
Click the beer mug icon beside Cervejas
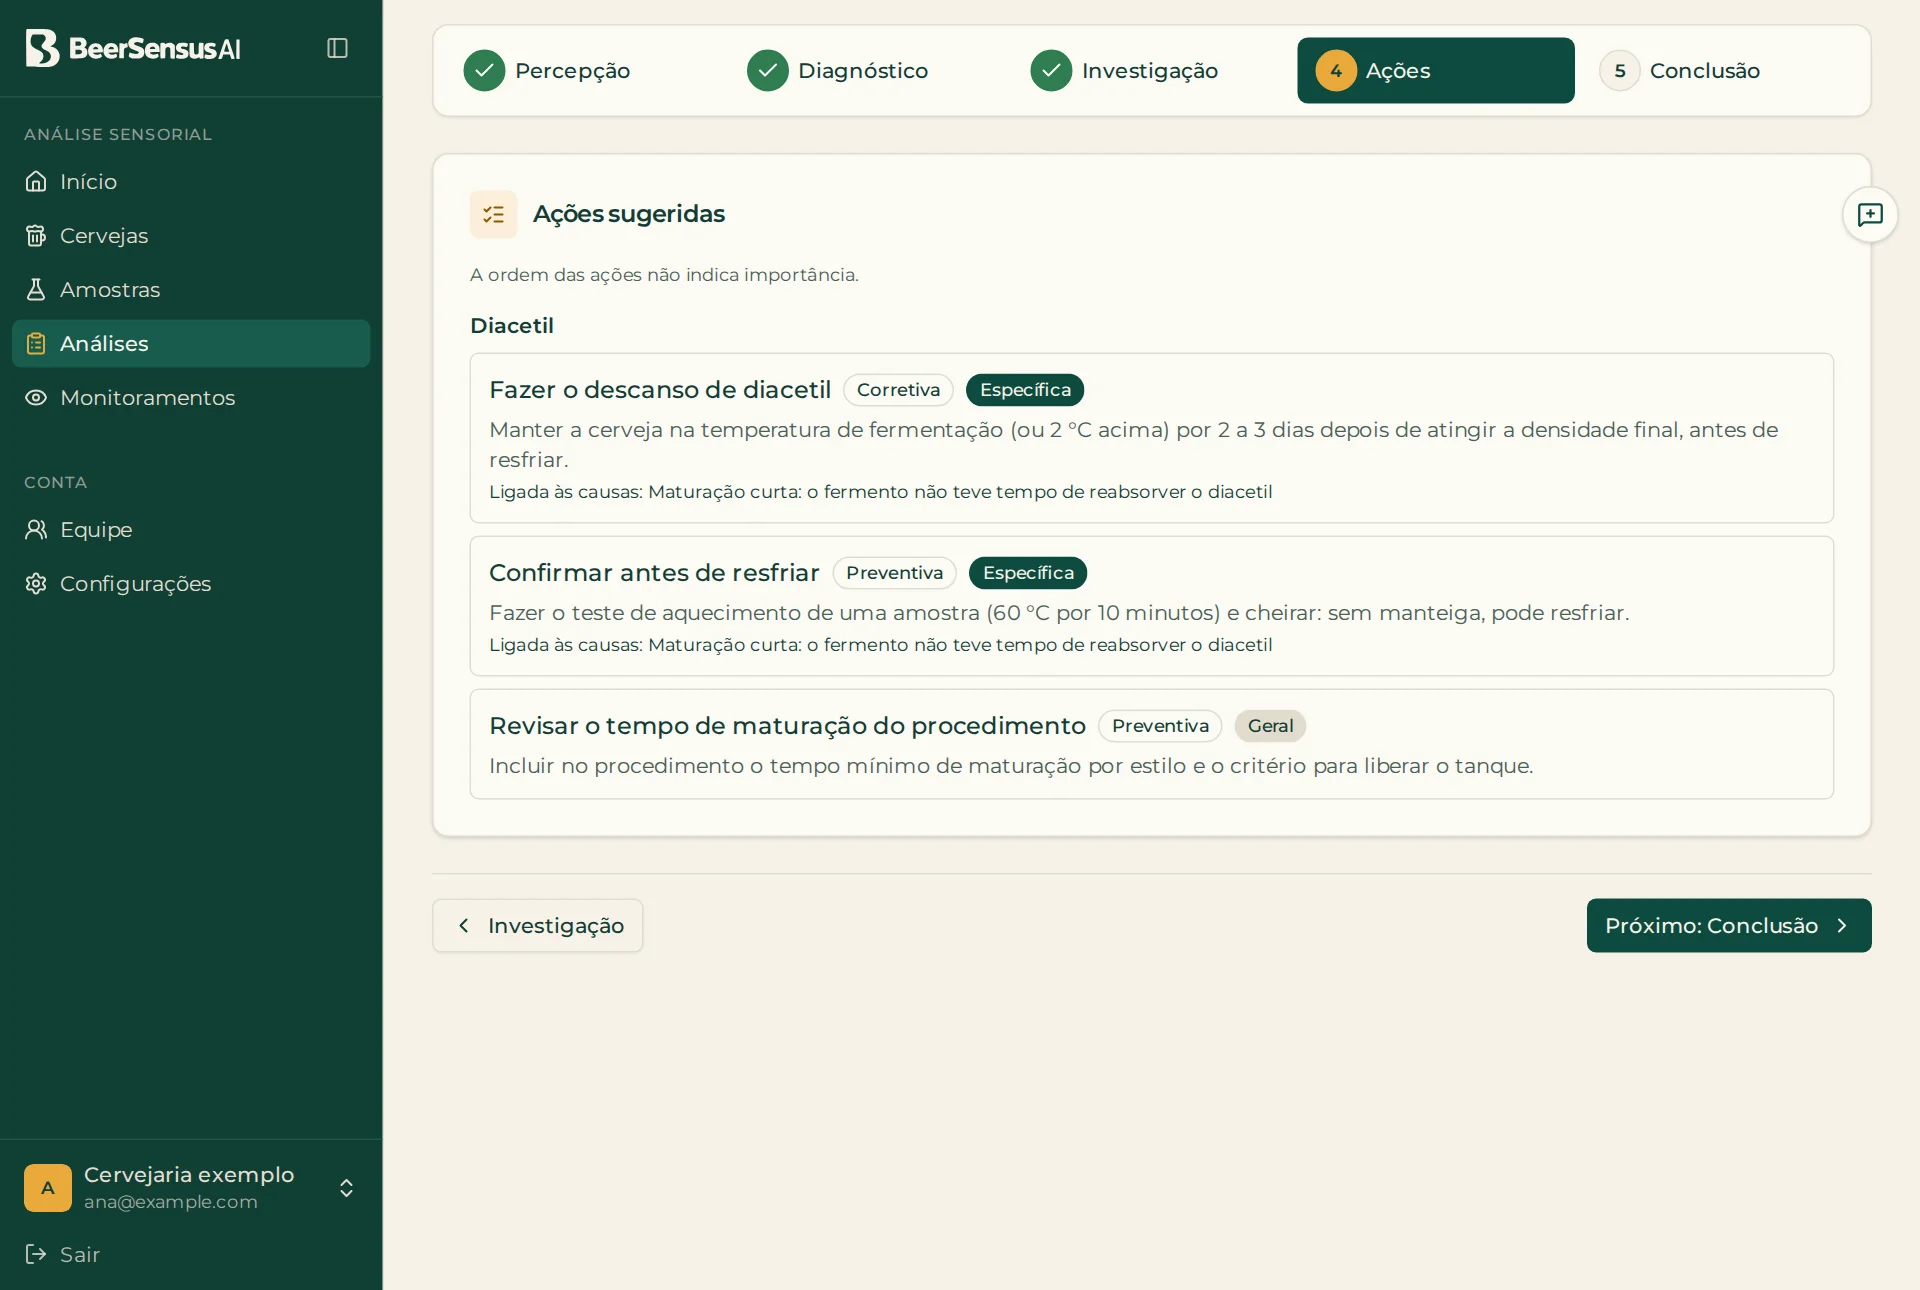[36, 235]
